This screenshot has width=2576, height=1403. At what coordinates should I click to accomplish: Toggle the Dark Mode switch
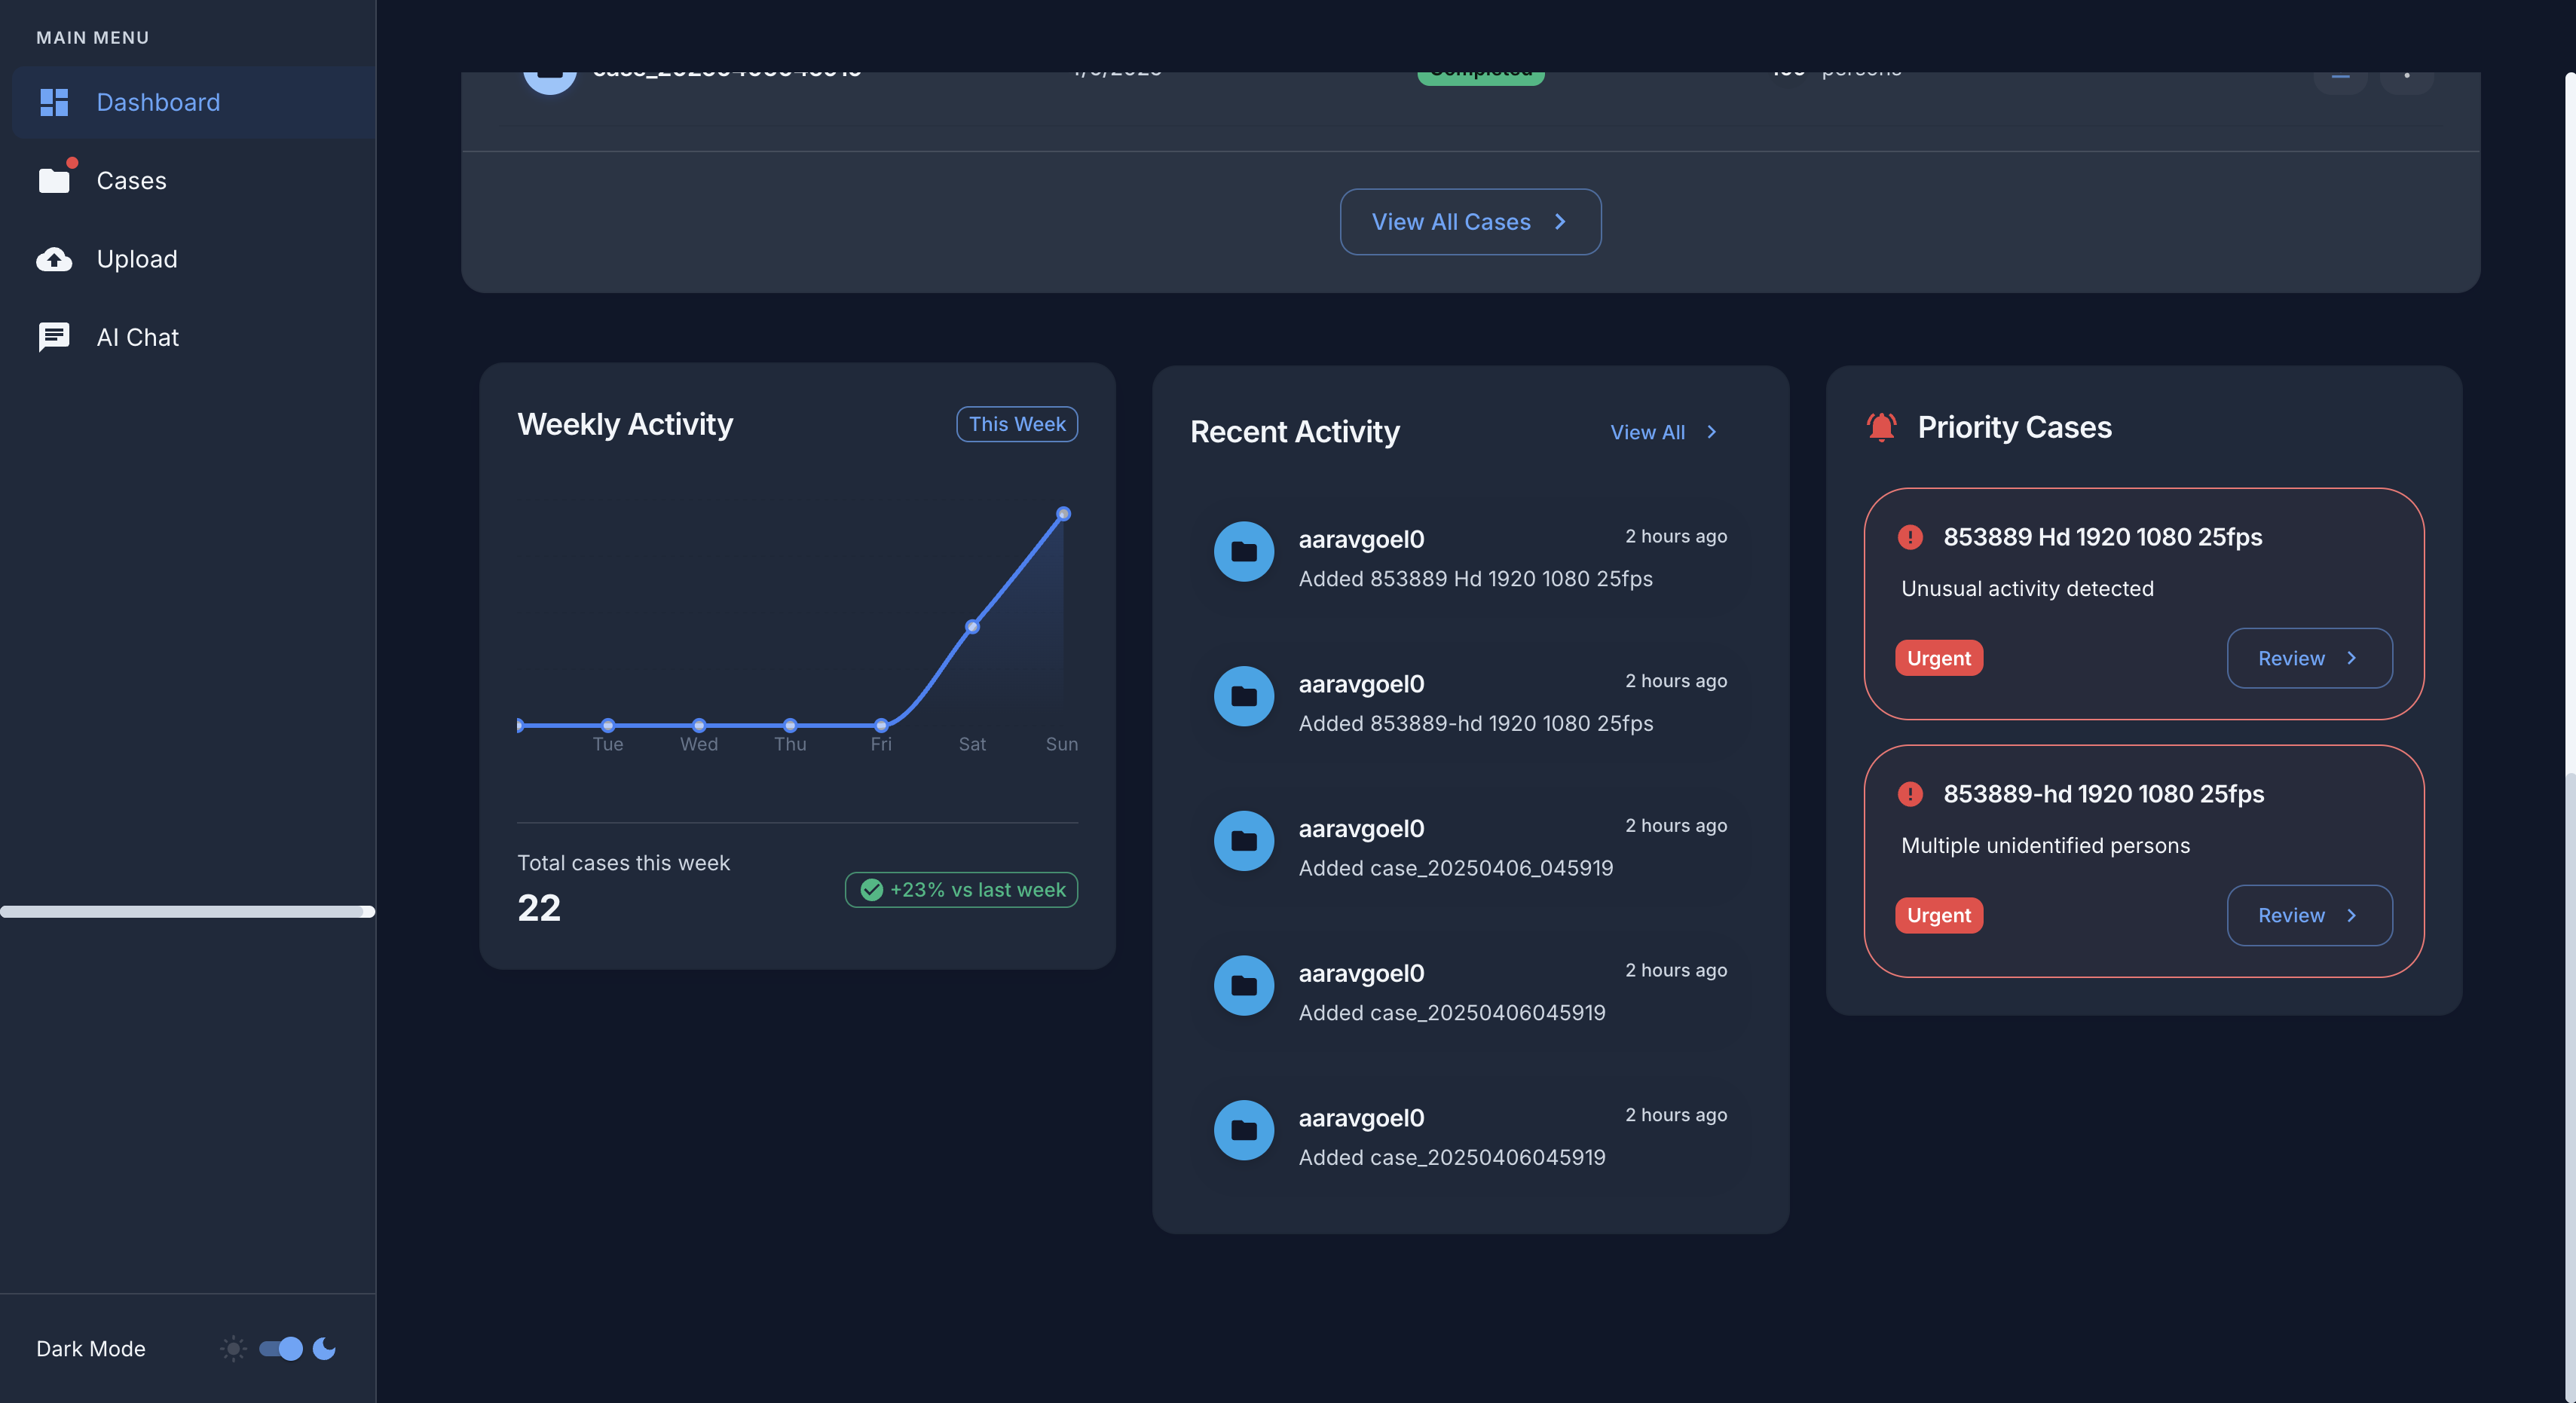click(281, 1348)
